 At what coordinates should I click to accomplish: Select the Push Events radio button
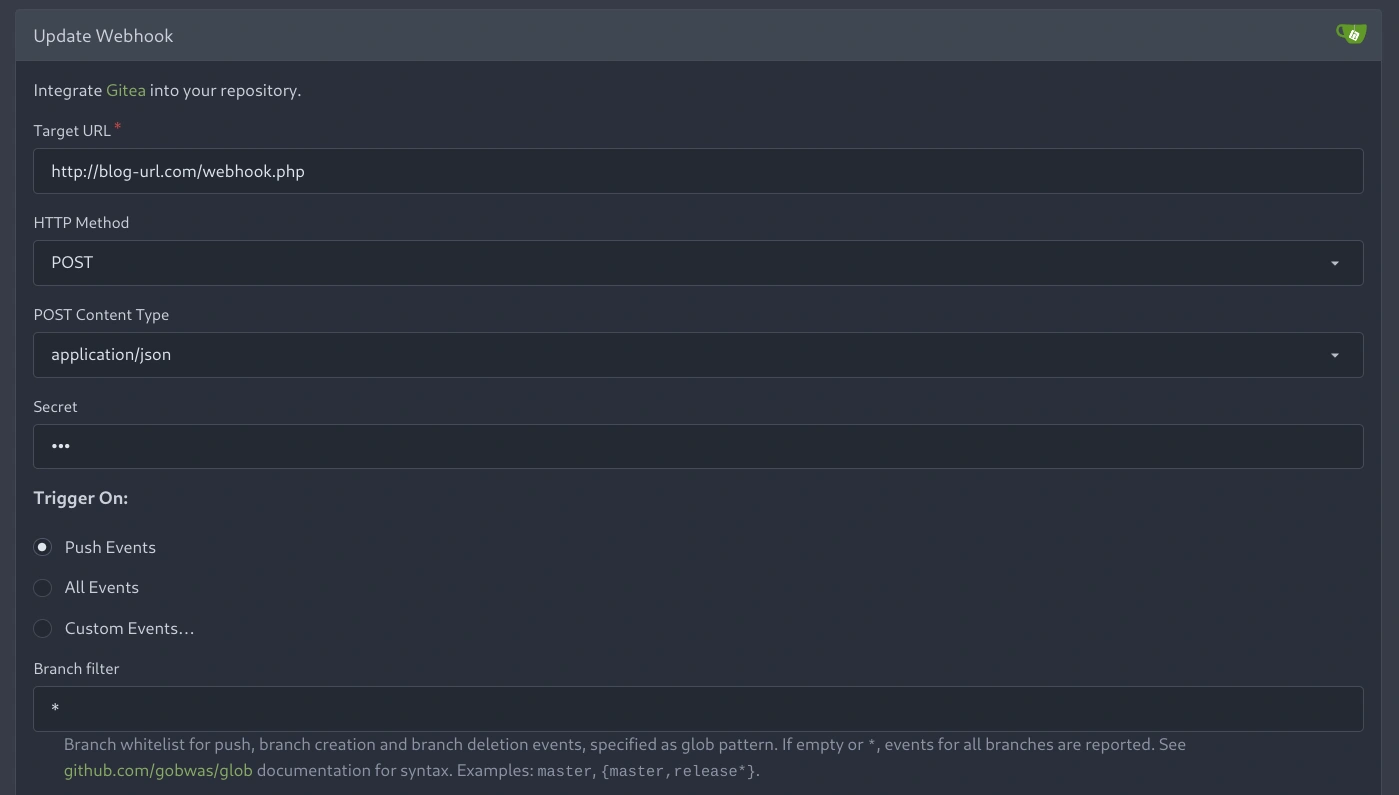coord(43,547)
